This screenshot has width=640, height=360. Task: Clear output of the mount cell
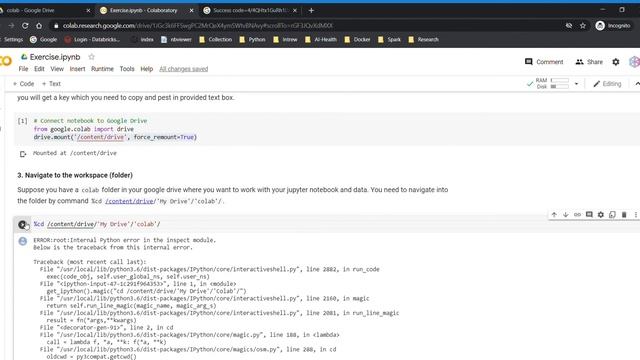[23, 154]
